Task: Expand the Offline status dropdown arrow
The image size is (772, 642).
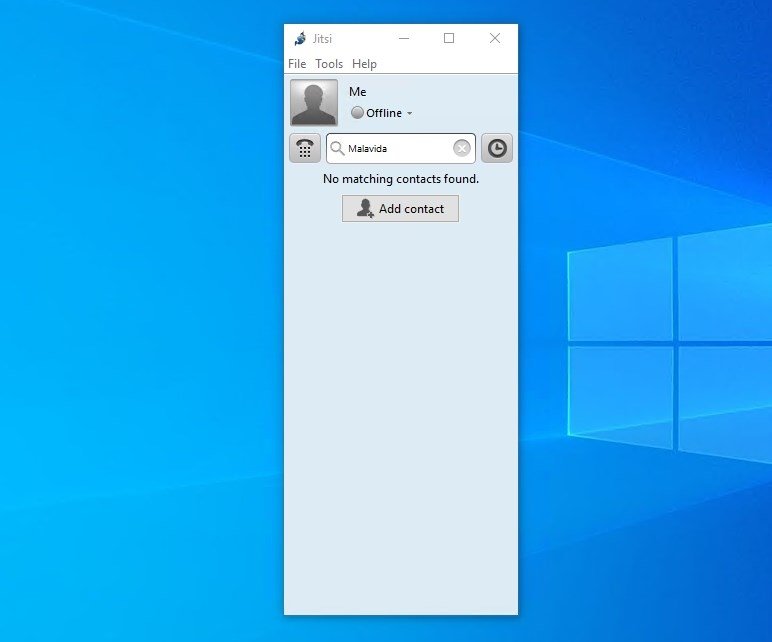Action: coord(410,113)
